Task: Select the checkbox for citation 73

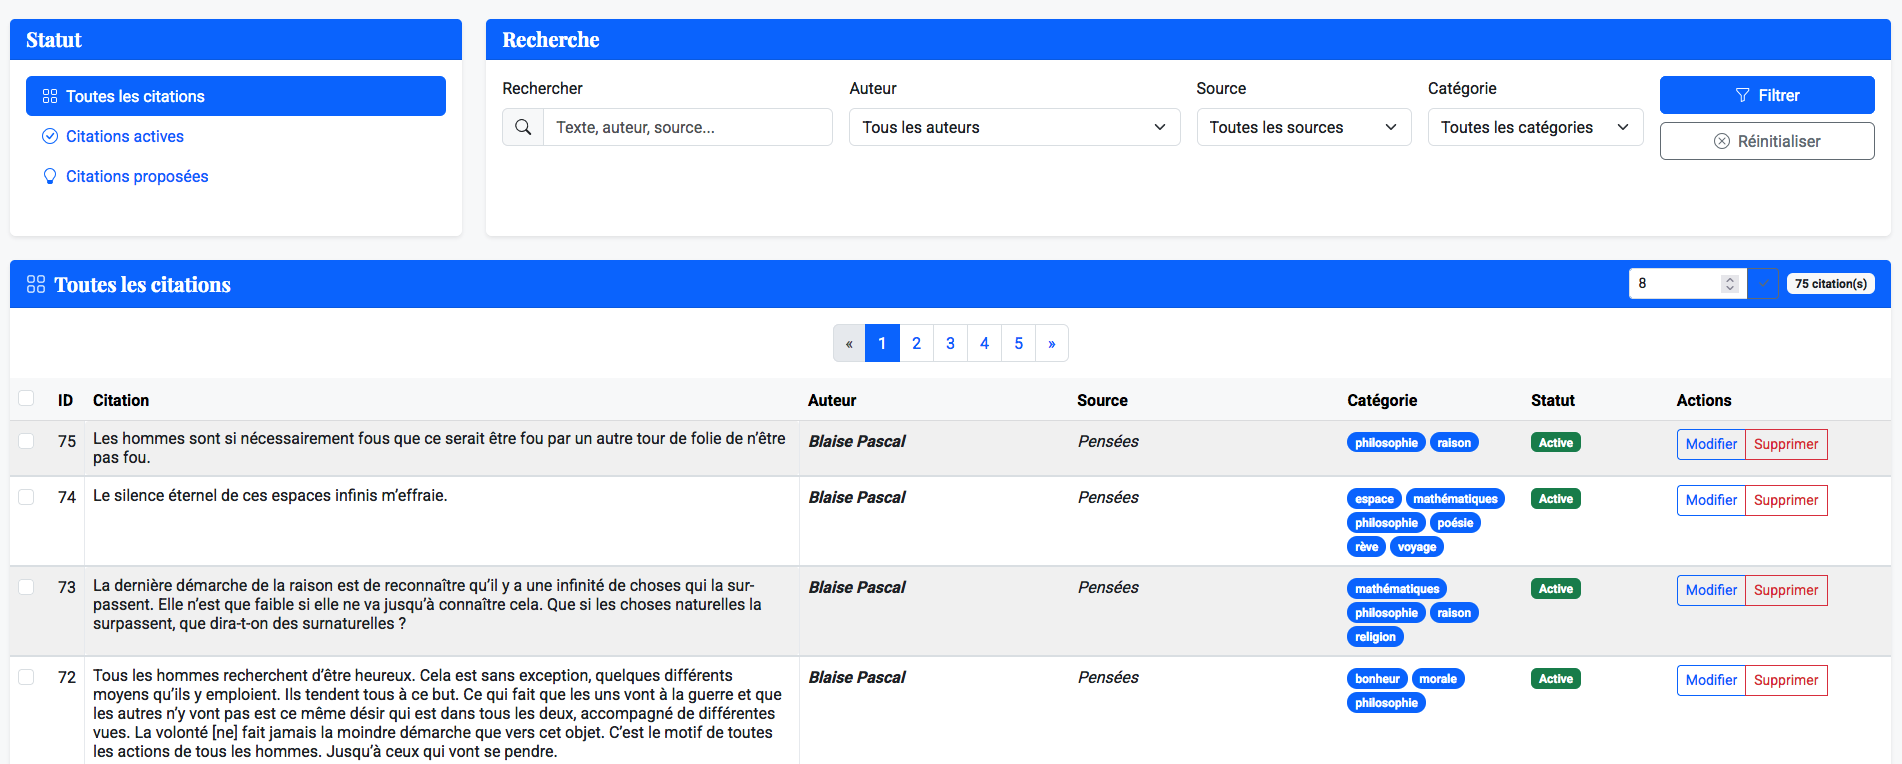Action: click(27, 587)
